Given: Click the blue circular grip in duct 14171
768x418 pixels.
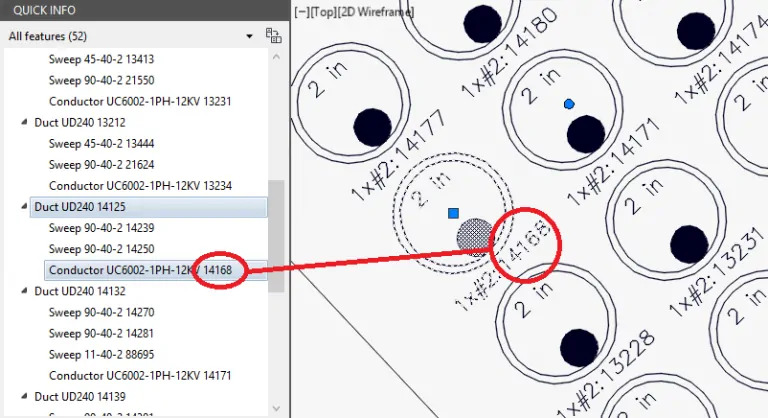Looking at the screenshot, I should tap(569, 104).
